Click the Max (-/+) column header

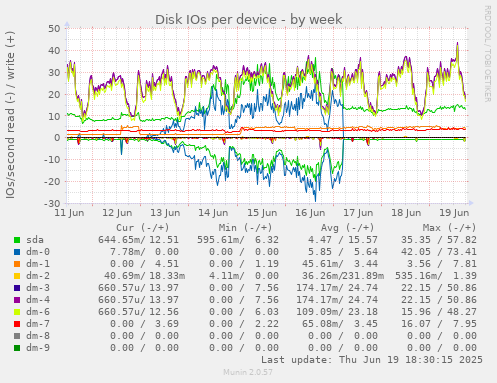point(449,228)
